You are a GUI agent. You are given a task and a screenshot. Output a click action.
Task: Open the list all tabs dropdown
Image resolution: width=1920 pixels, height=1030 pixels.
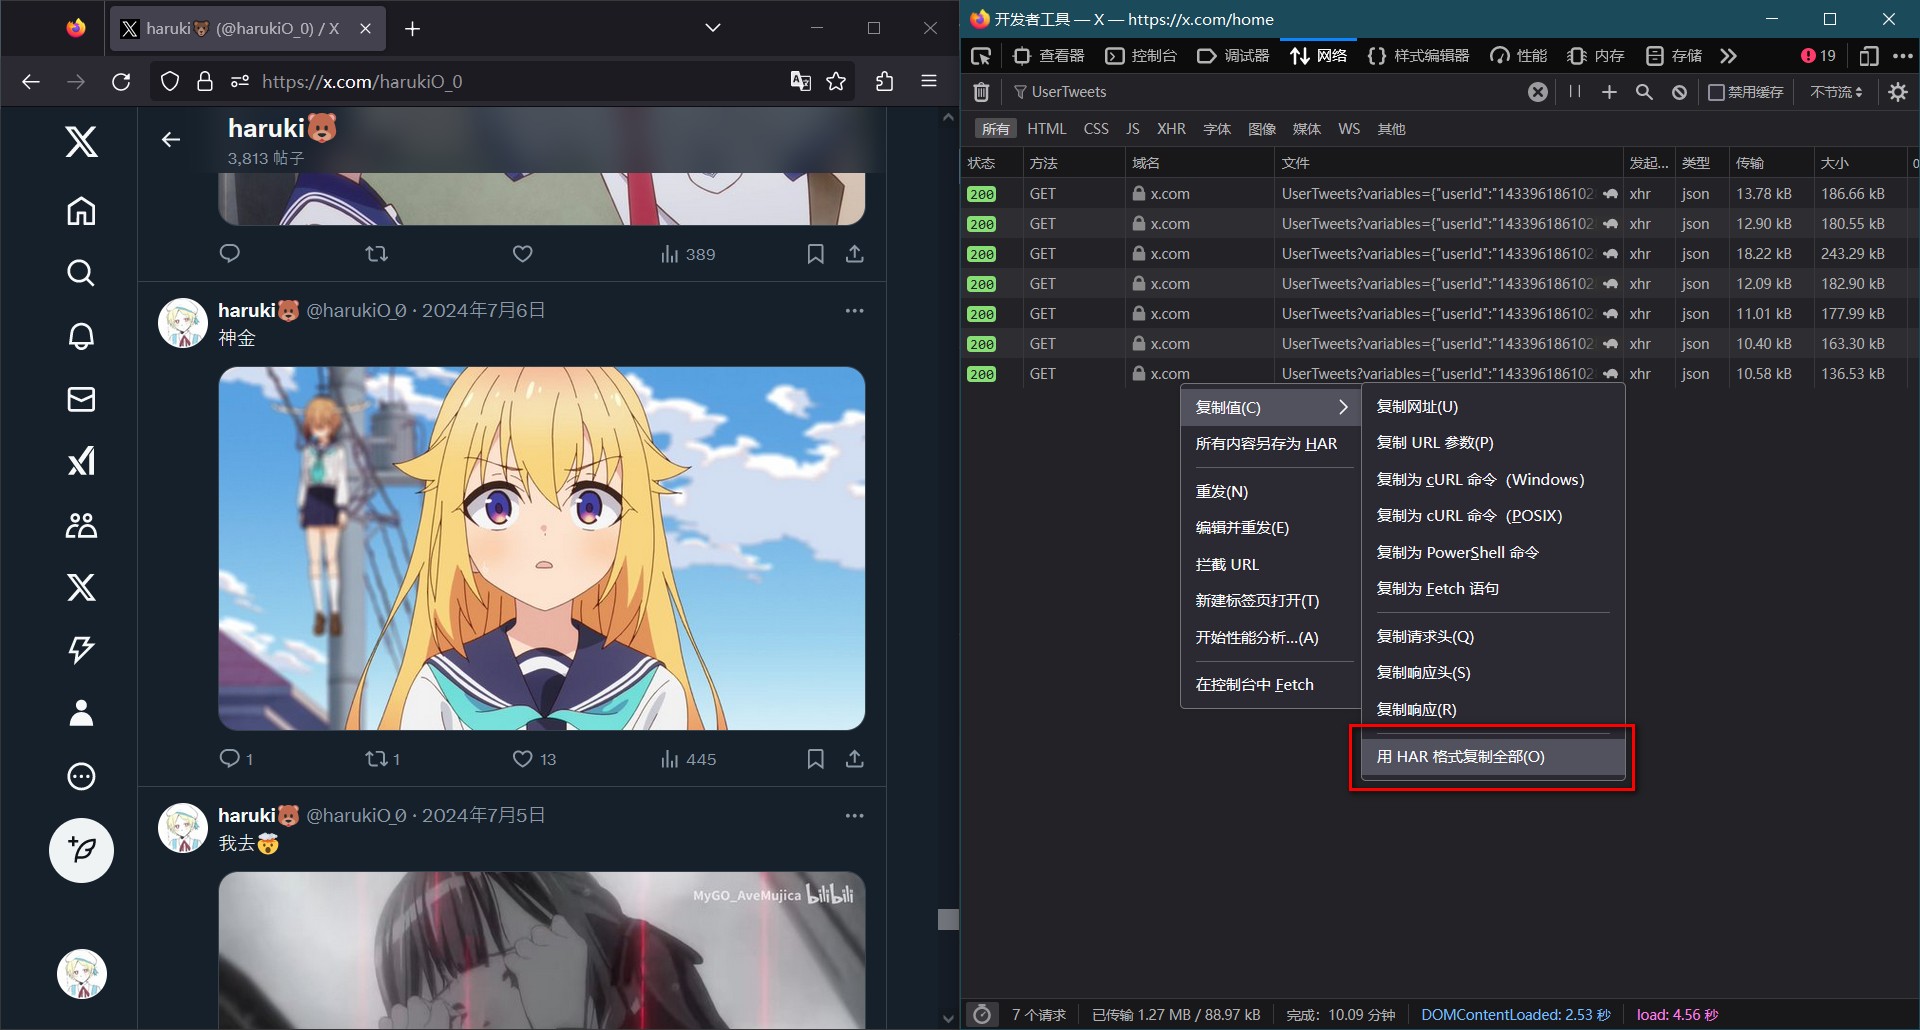(x=713, y=28)
